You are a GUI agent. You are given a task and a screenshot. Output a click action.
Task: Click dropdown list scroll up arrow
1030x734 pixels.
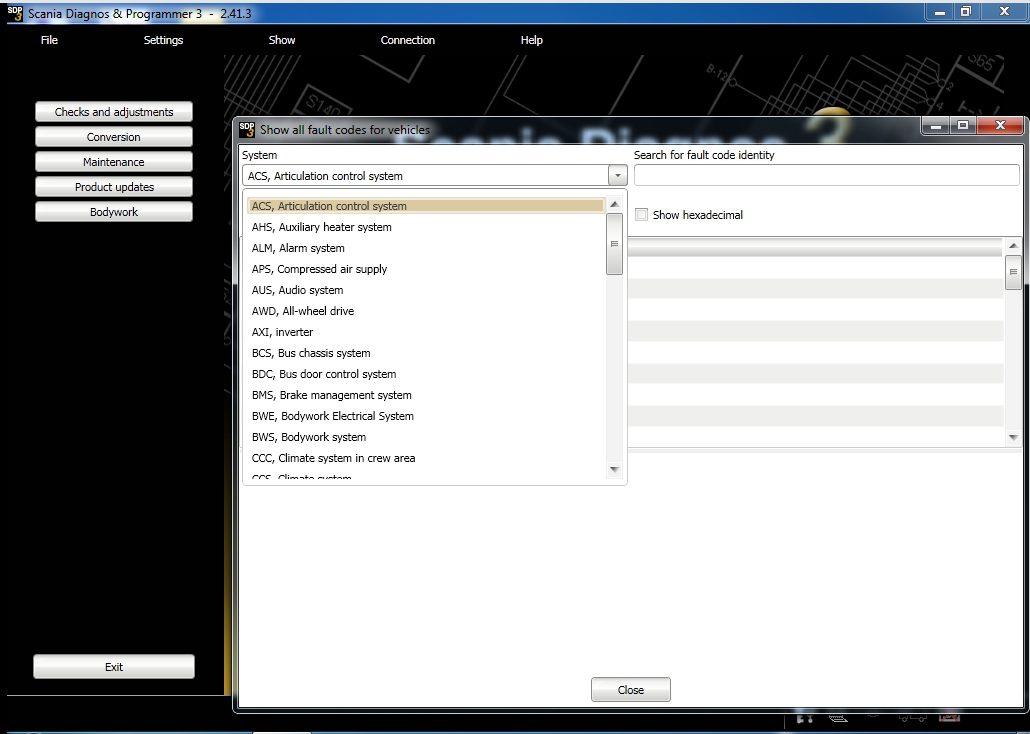pyautogui.click(x=614, y=204)
